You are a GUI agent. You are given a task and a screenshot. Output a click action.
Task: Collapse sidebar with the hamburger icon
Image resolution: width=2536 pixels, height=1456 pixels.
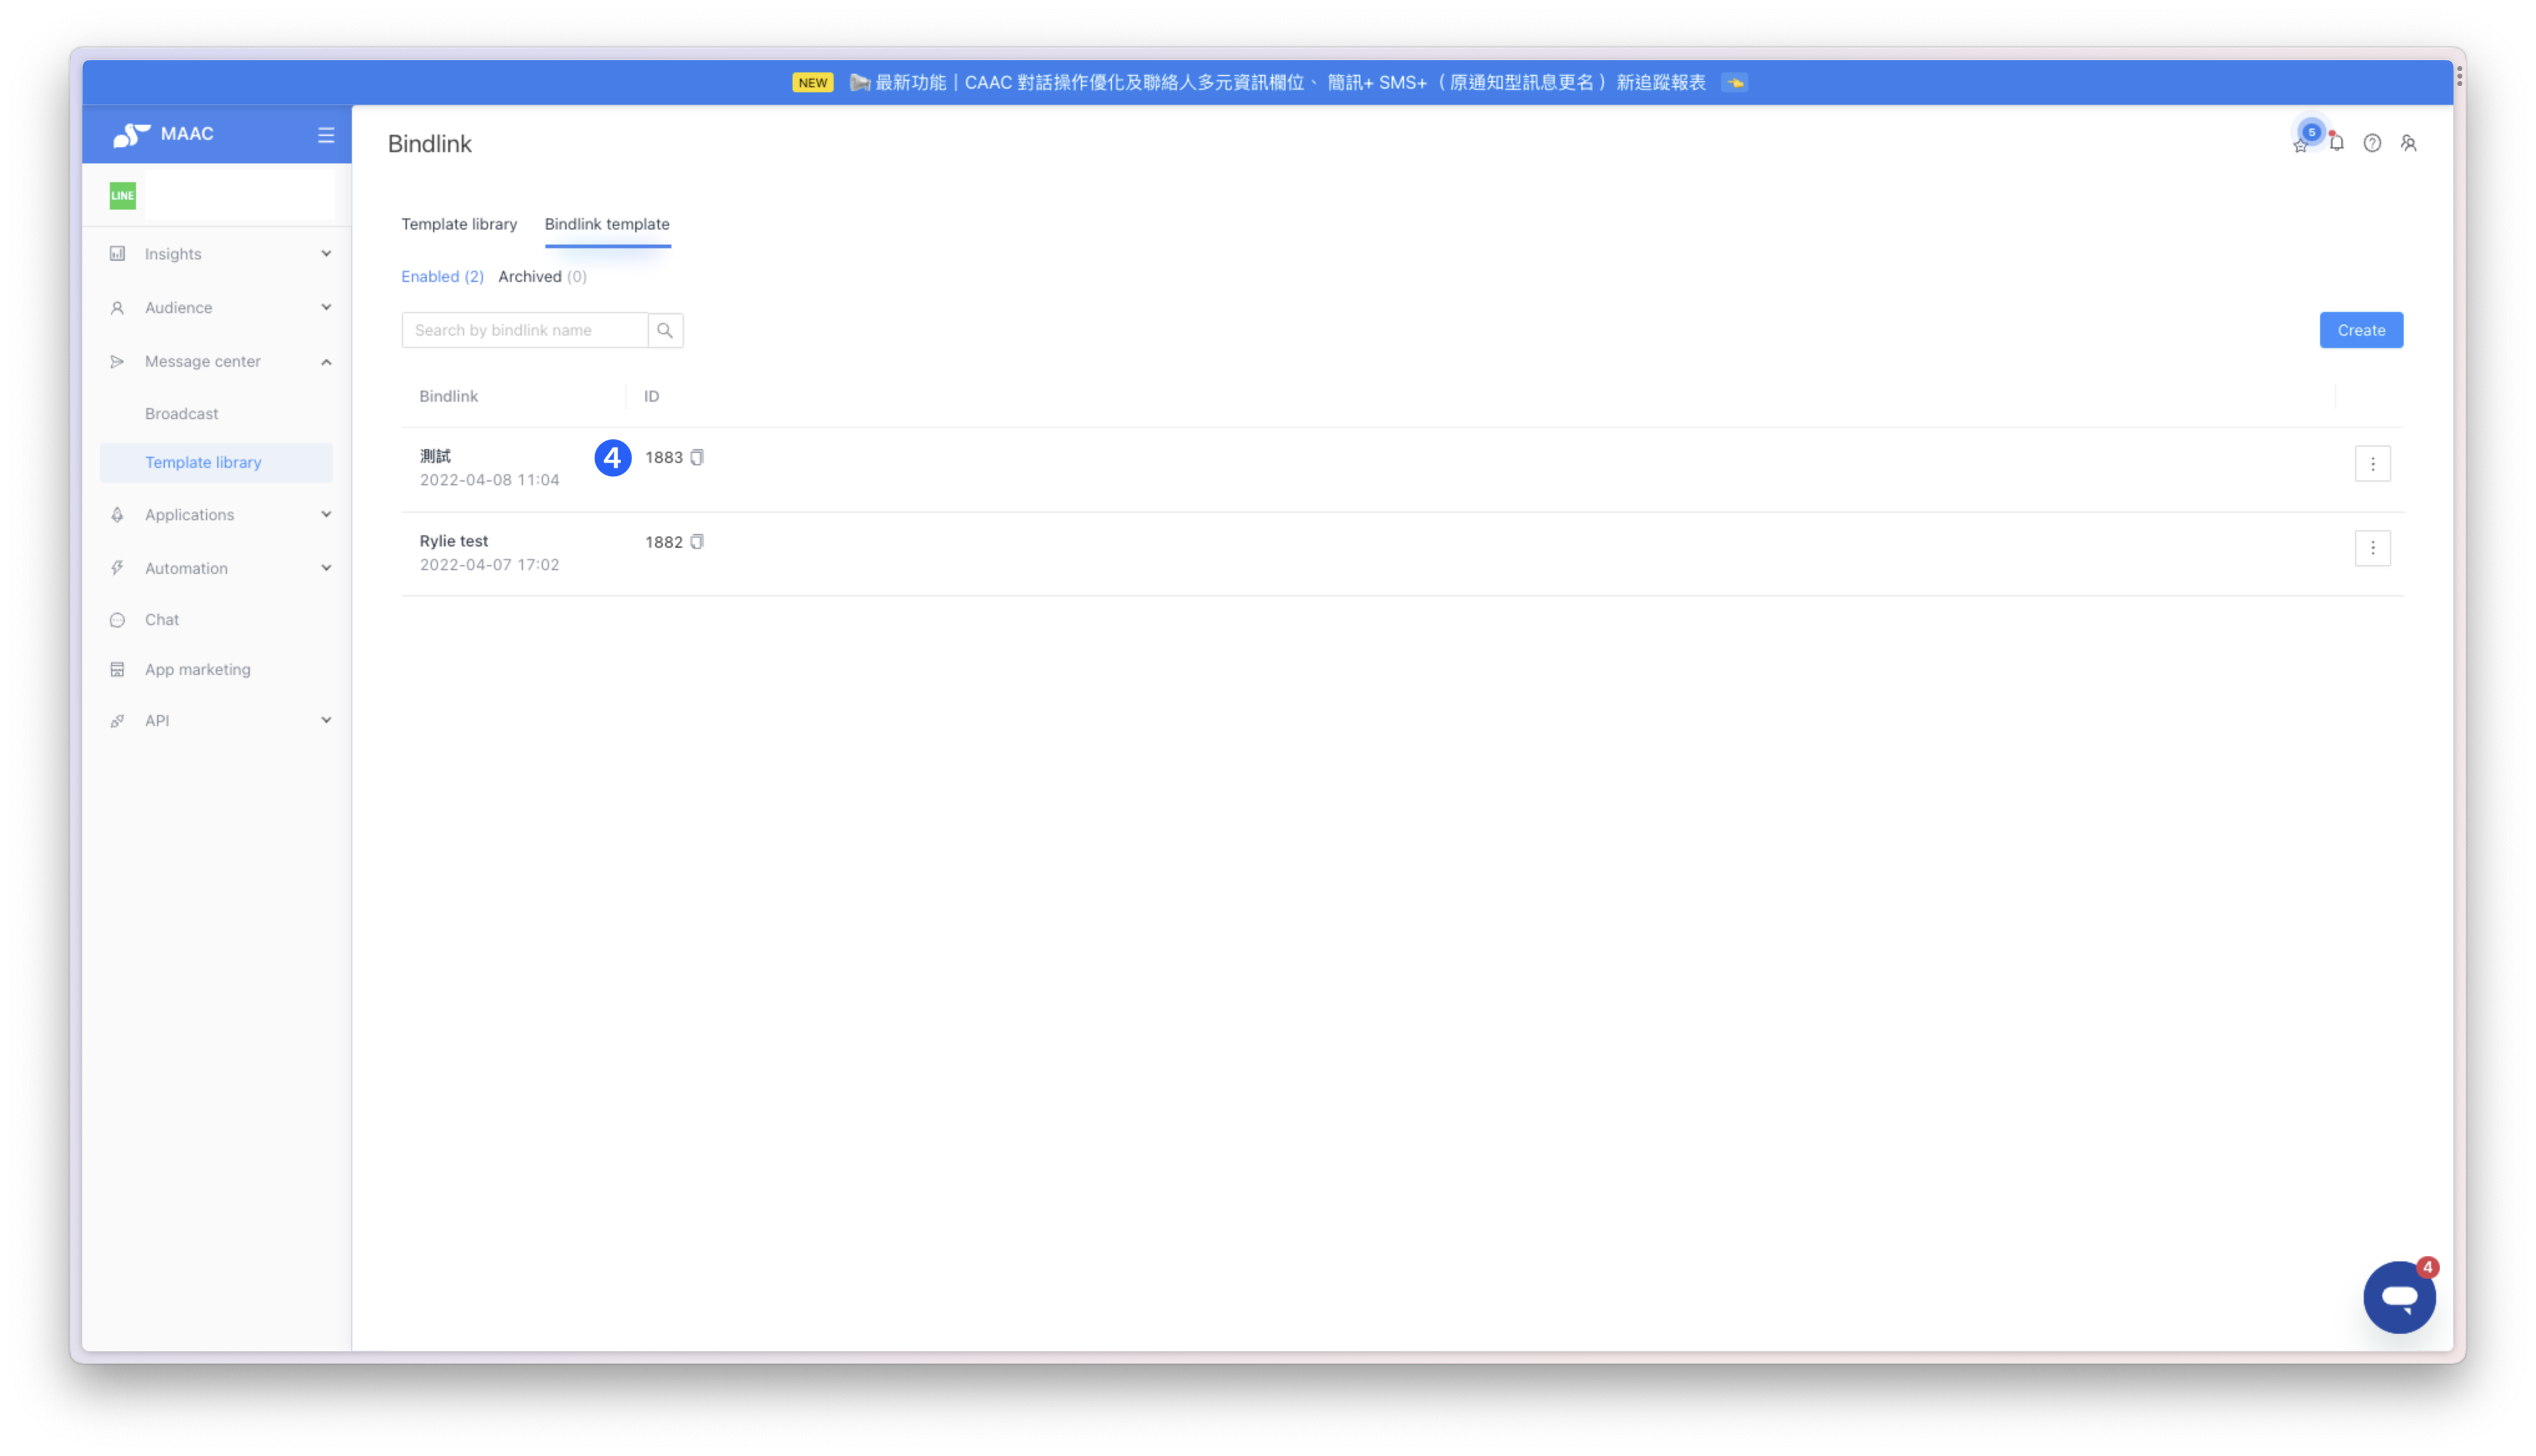click(x=326, y=135)
